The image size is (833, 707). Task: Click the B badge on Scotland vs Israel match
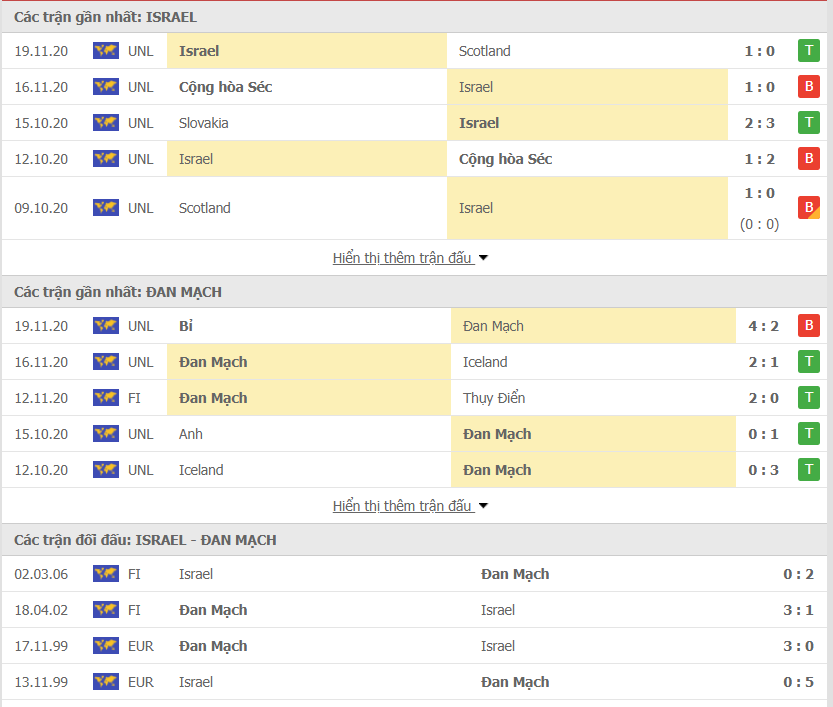(809, 207)
